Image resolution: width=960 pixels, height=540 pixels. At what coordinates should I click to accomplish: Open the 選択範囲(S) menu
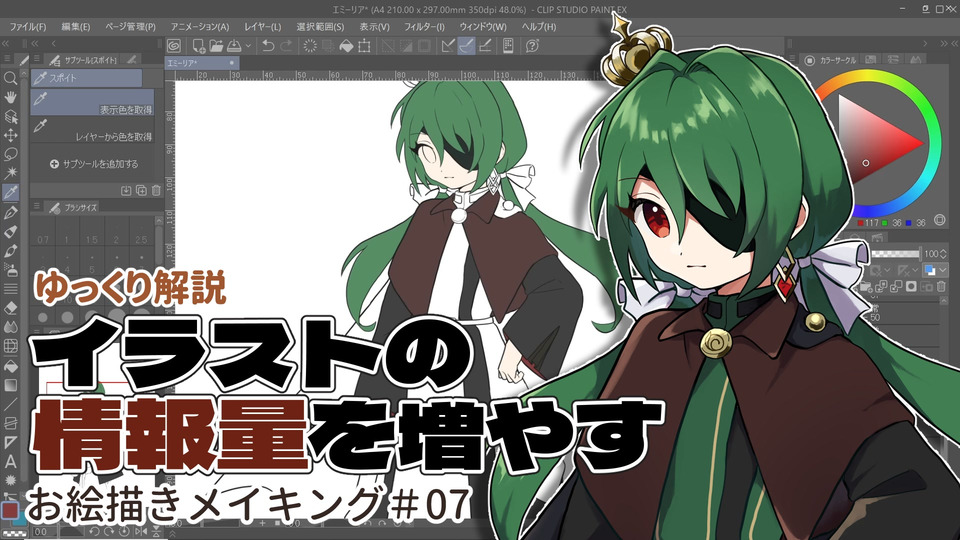tap(320, 27)
